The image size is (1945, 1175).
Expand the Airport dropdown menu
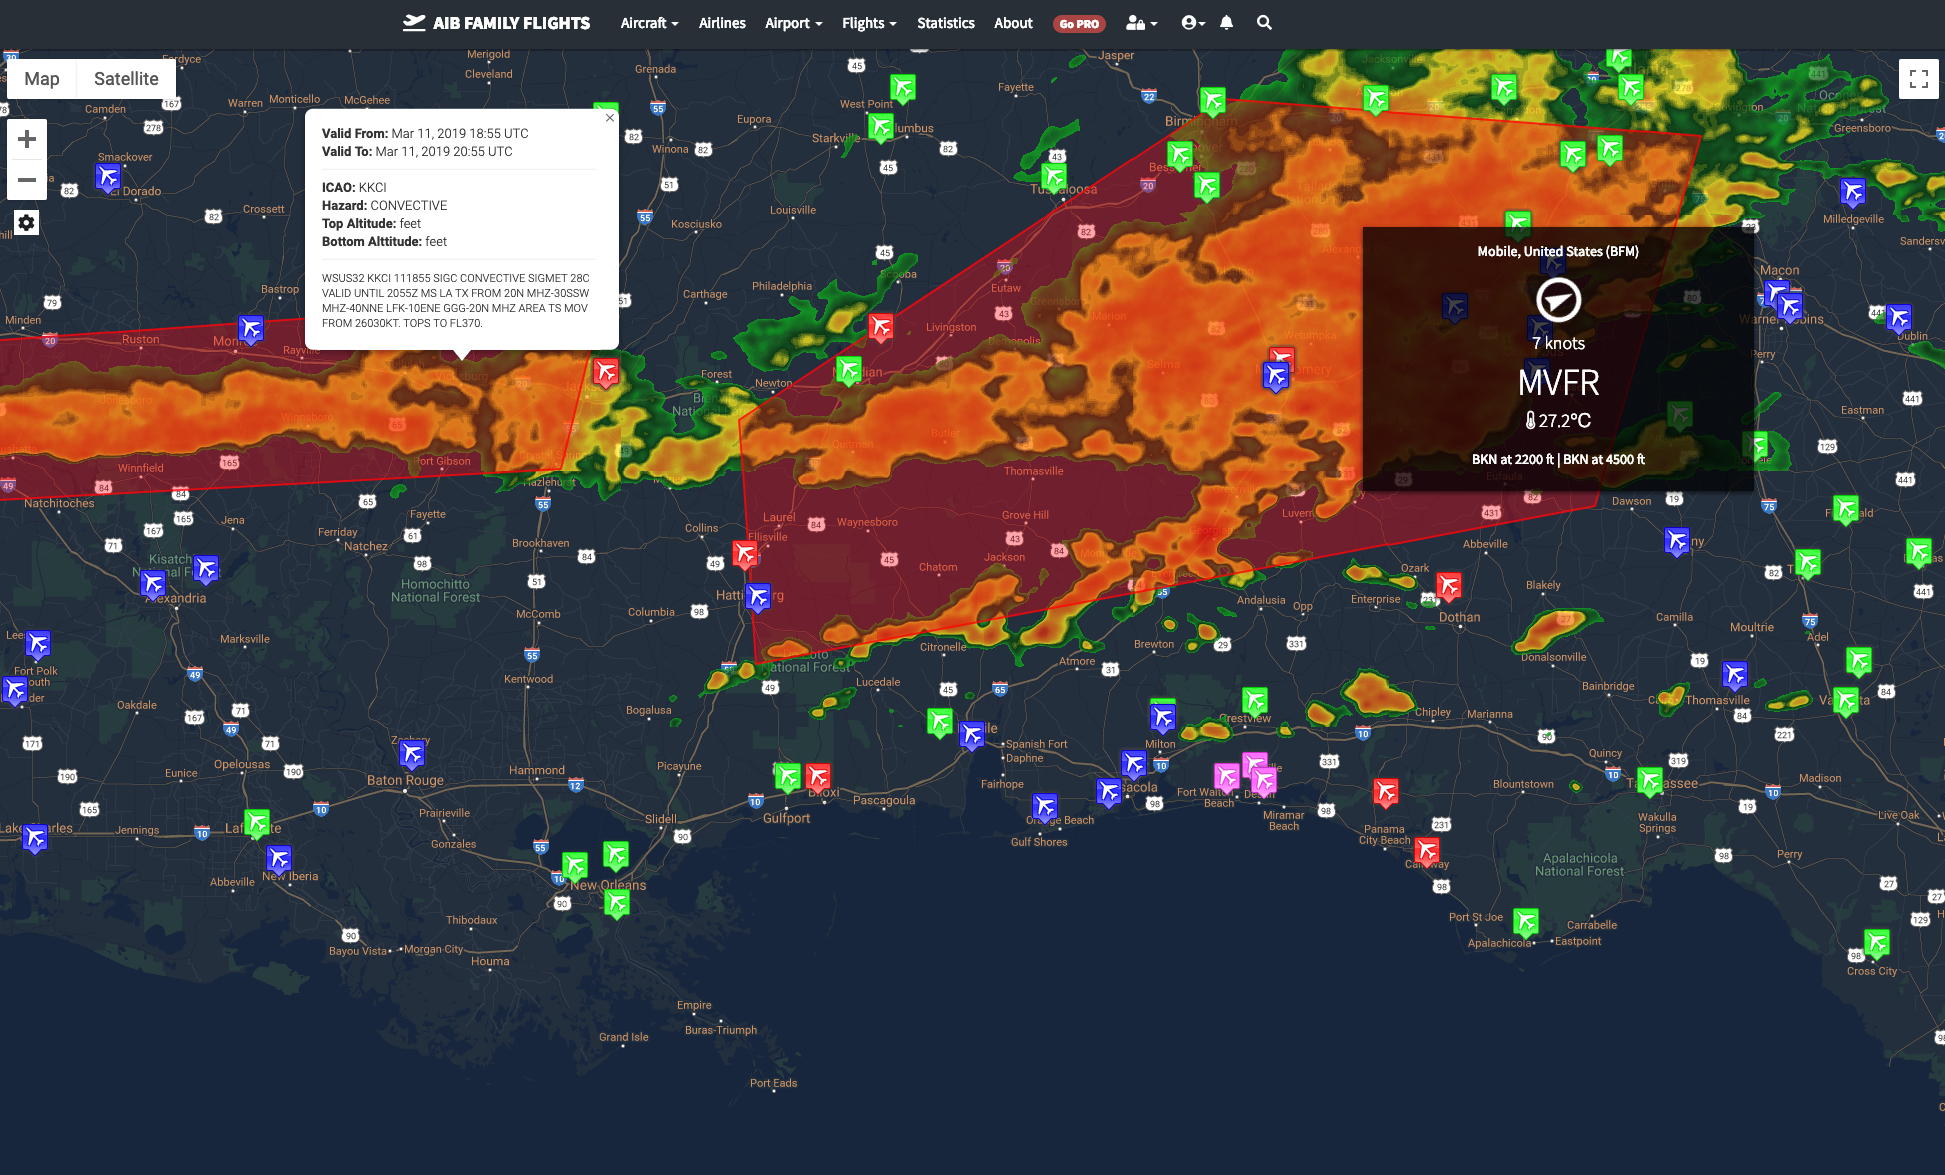pos(793,23)
